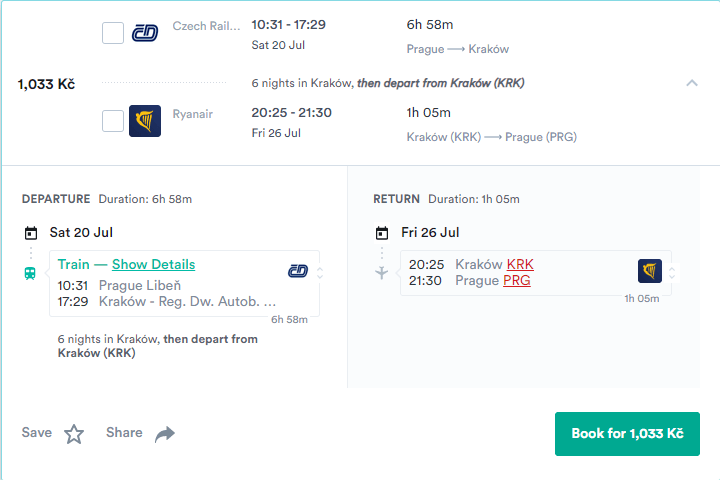The width and height of the screenshot is (720, 480).
Task: Click the Ryanair logo in the return card
Action: [650, 271]
